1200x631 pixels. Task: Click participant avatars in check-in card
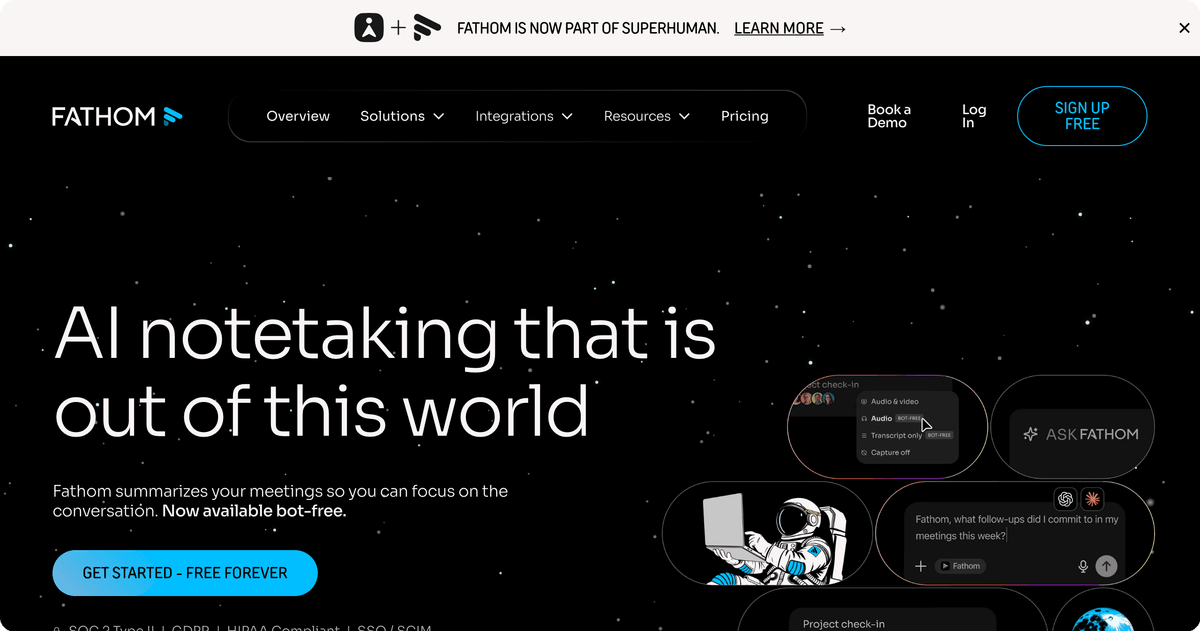pos(815,398)
